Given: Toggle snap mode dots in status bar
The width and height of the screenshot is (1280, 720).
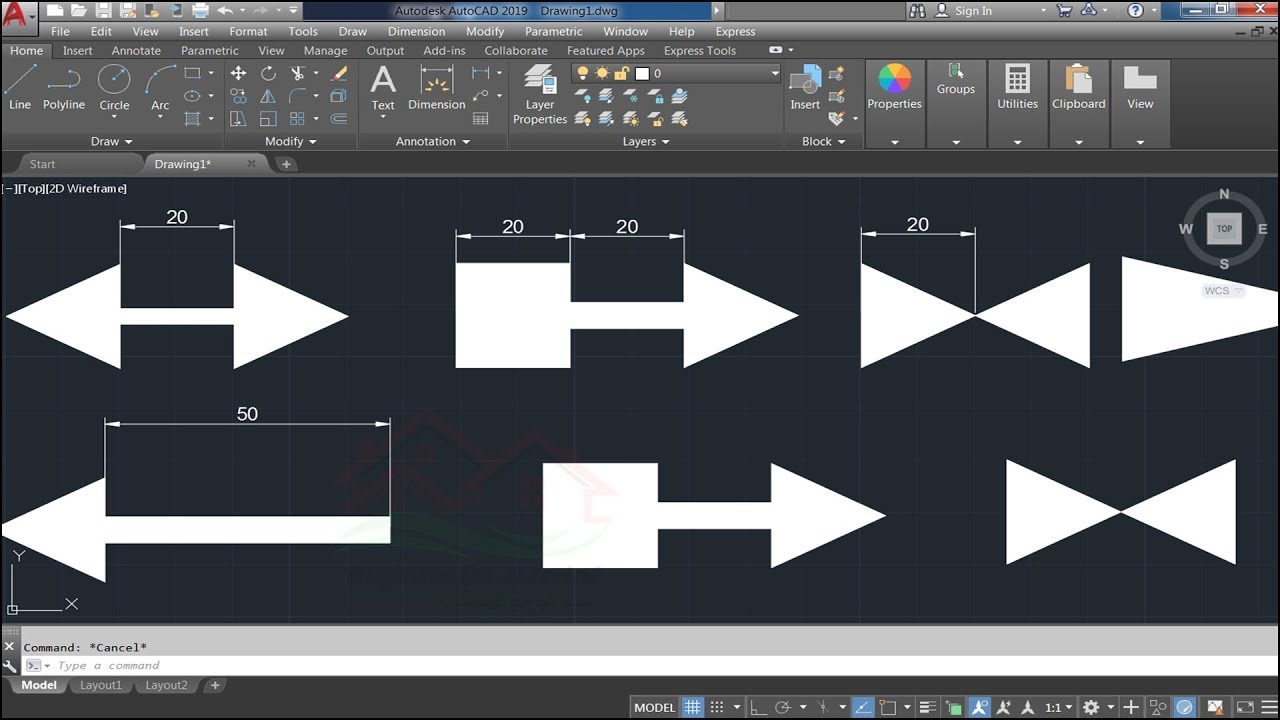Looking at the screenshot, I should tap(717, 707).
